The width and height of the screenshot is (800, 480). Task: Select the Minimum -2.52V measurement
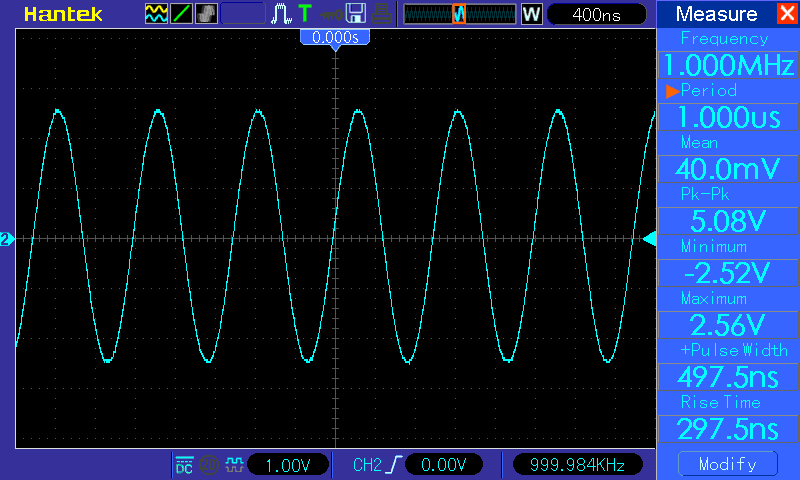(x=728, y=273)
